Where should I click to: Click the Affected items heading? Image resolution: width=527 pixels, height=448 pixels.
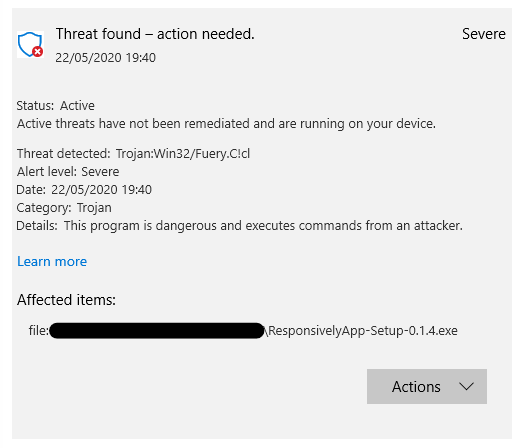coord(66,300)
